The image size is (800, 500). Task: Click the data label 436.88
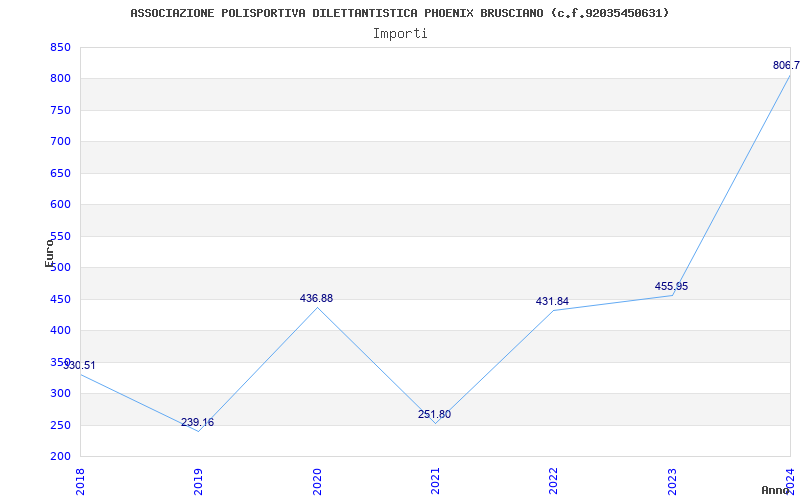pos(316,298)
